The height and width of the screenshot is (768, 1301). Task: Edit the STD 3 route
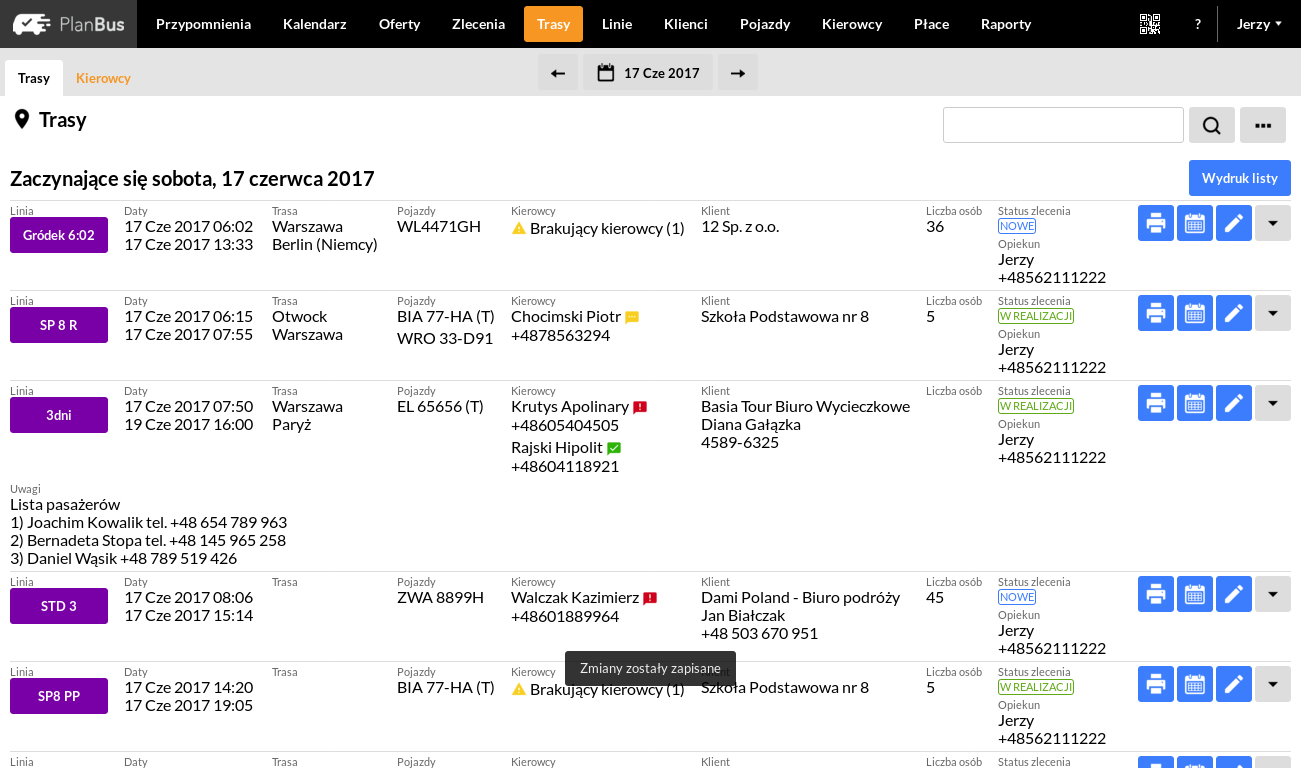coord(1234,594)
